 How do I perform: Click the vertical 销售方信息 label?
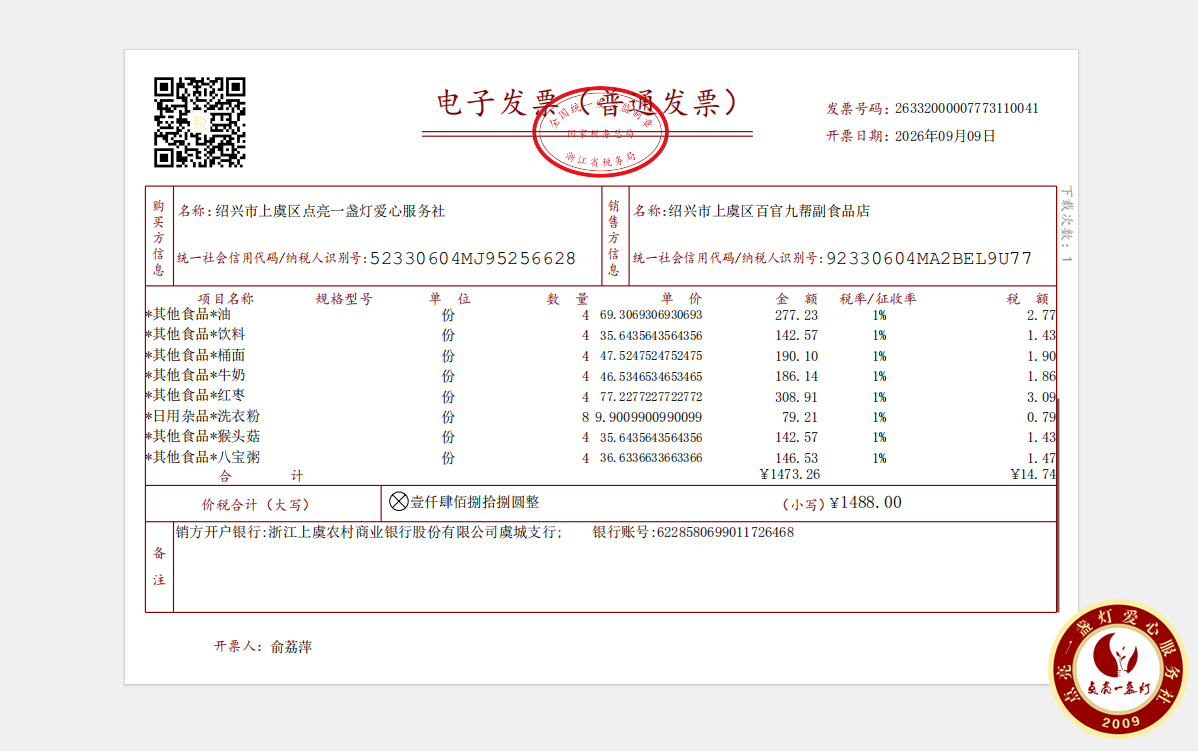point(614,238)
